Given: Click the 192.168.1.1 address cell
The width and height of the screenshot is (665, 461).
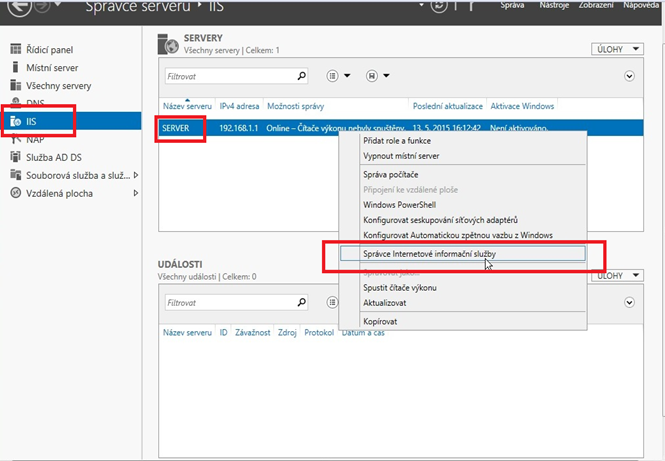Looking at the screenshot, I should coord(239,128).
